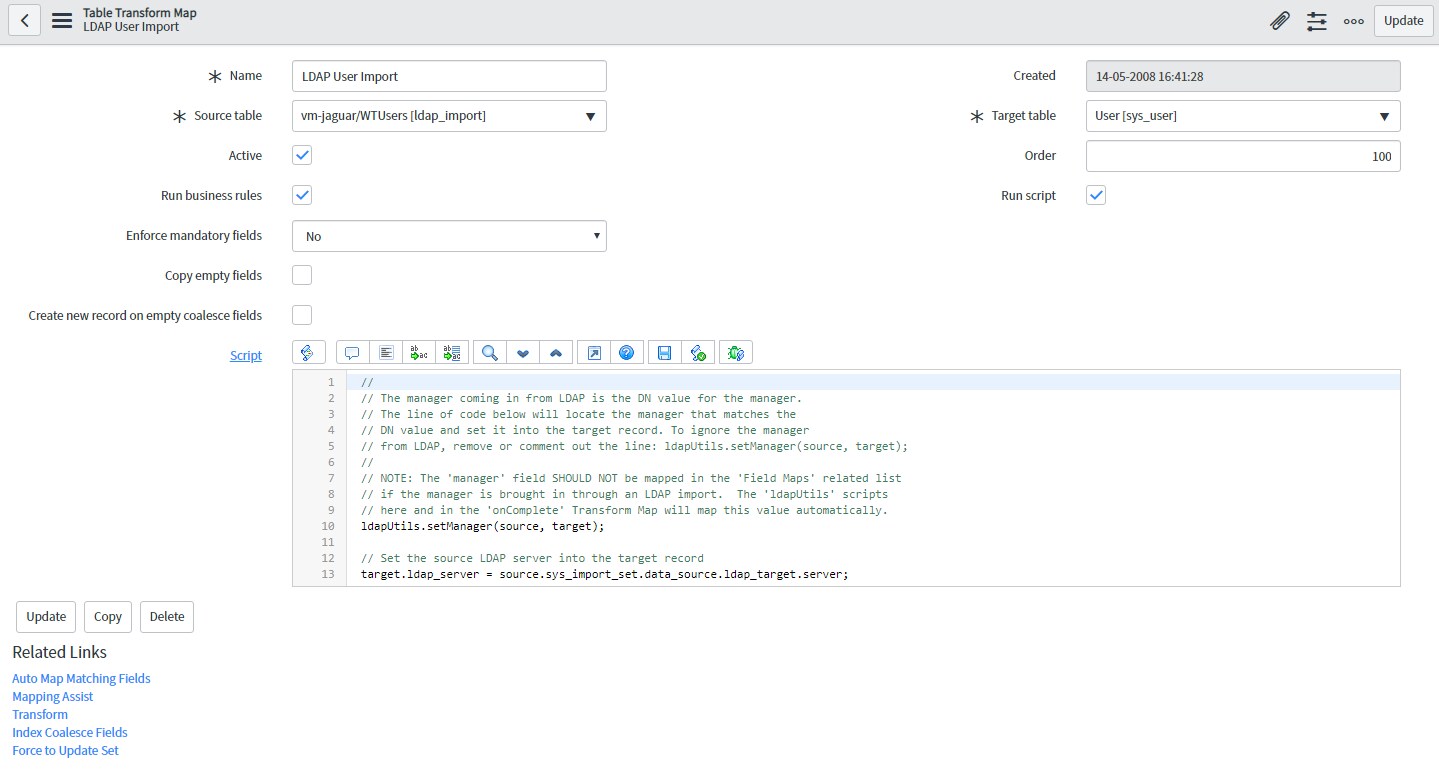The width and height of the screenshot is (1439, 770).
Task: Personalize form using the settings sliders icon
Action: [x=1317, y=20]
